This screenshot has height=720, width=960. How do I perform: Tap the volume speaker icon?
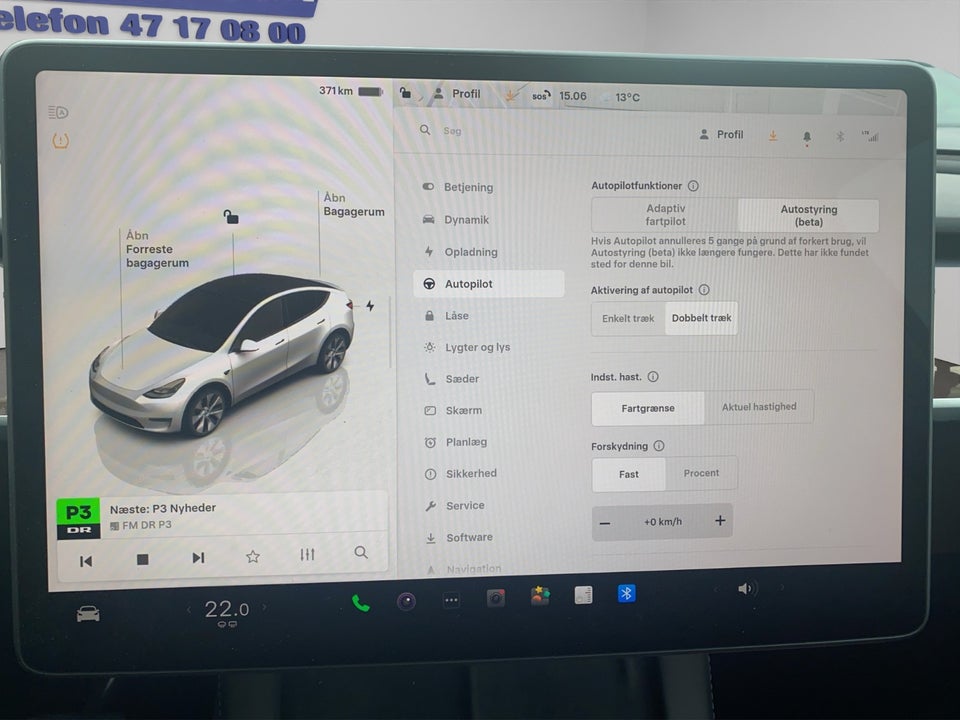coord(744,588)
